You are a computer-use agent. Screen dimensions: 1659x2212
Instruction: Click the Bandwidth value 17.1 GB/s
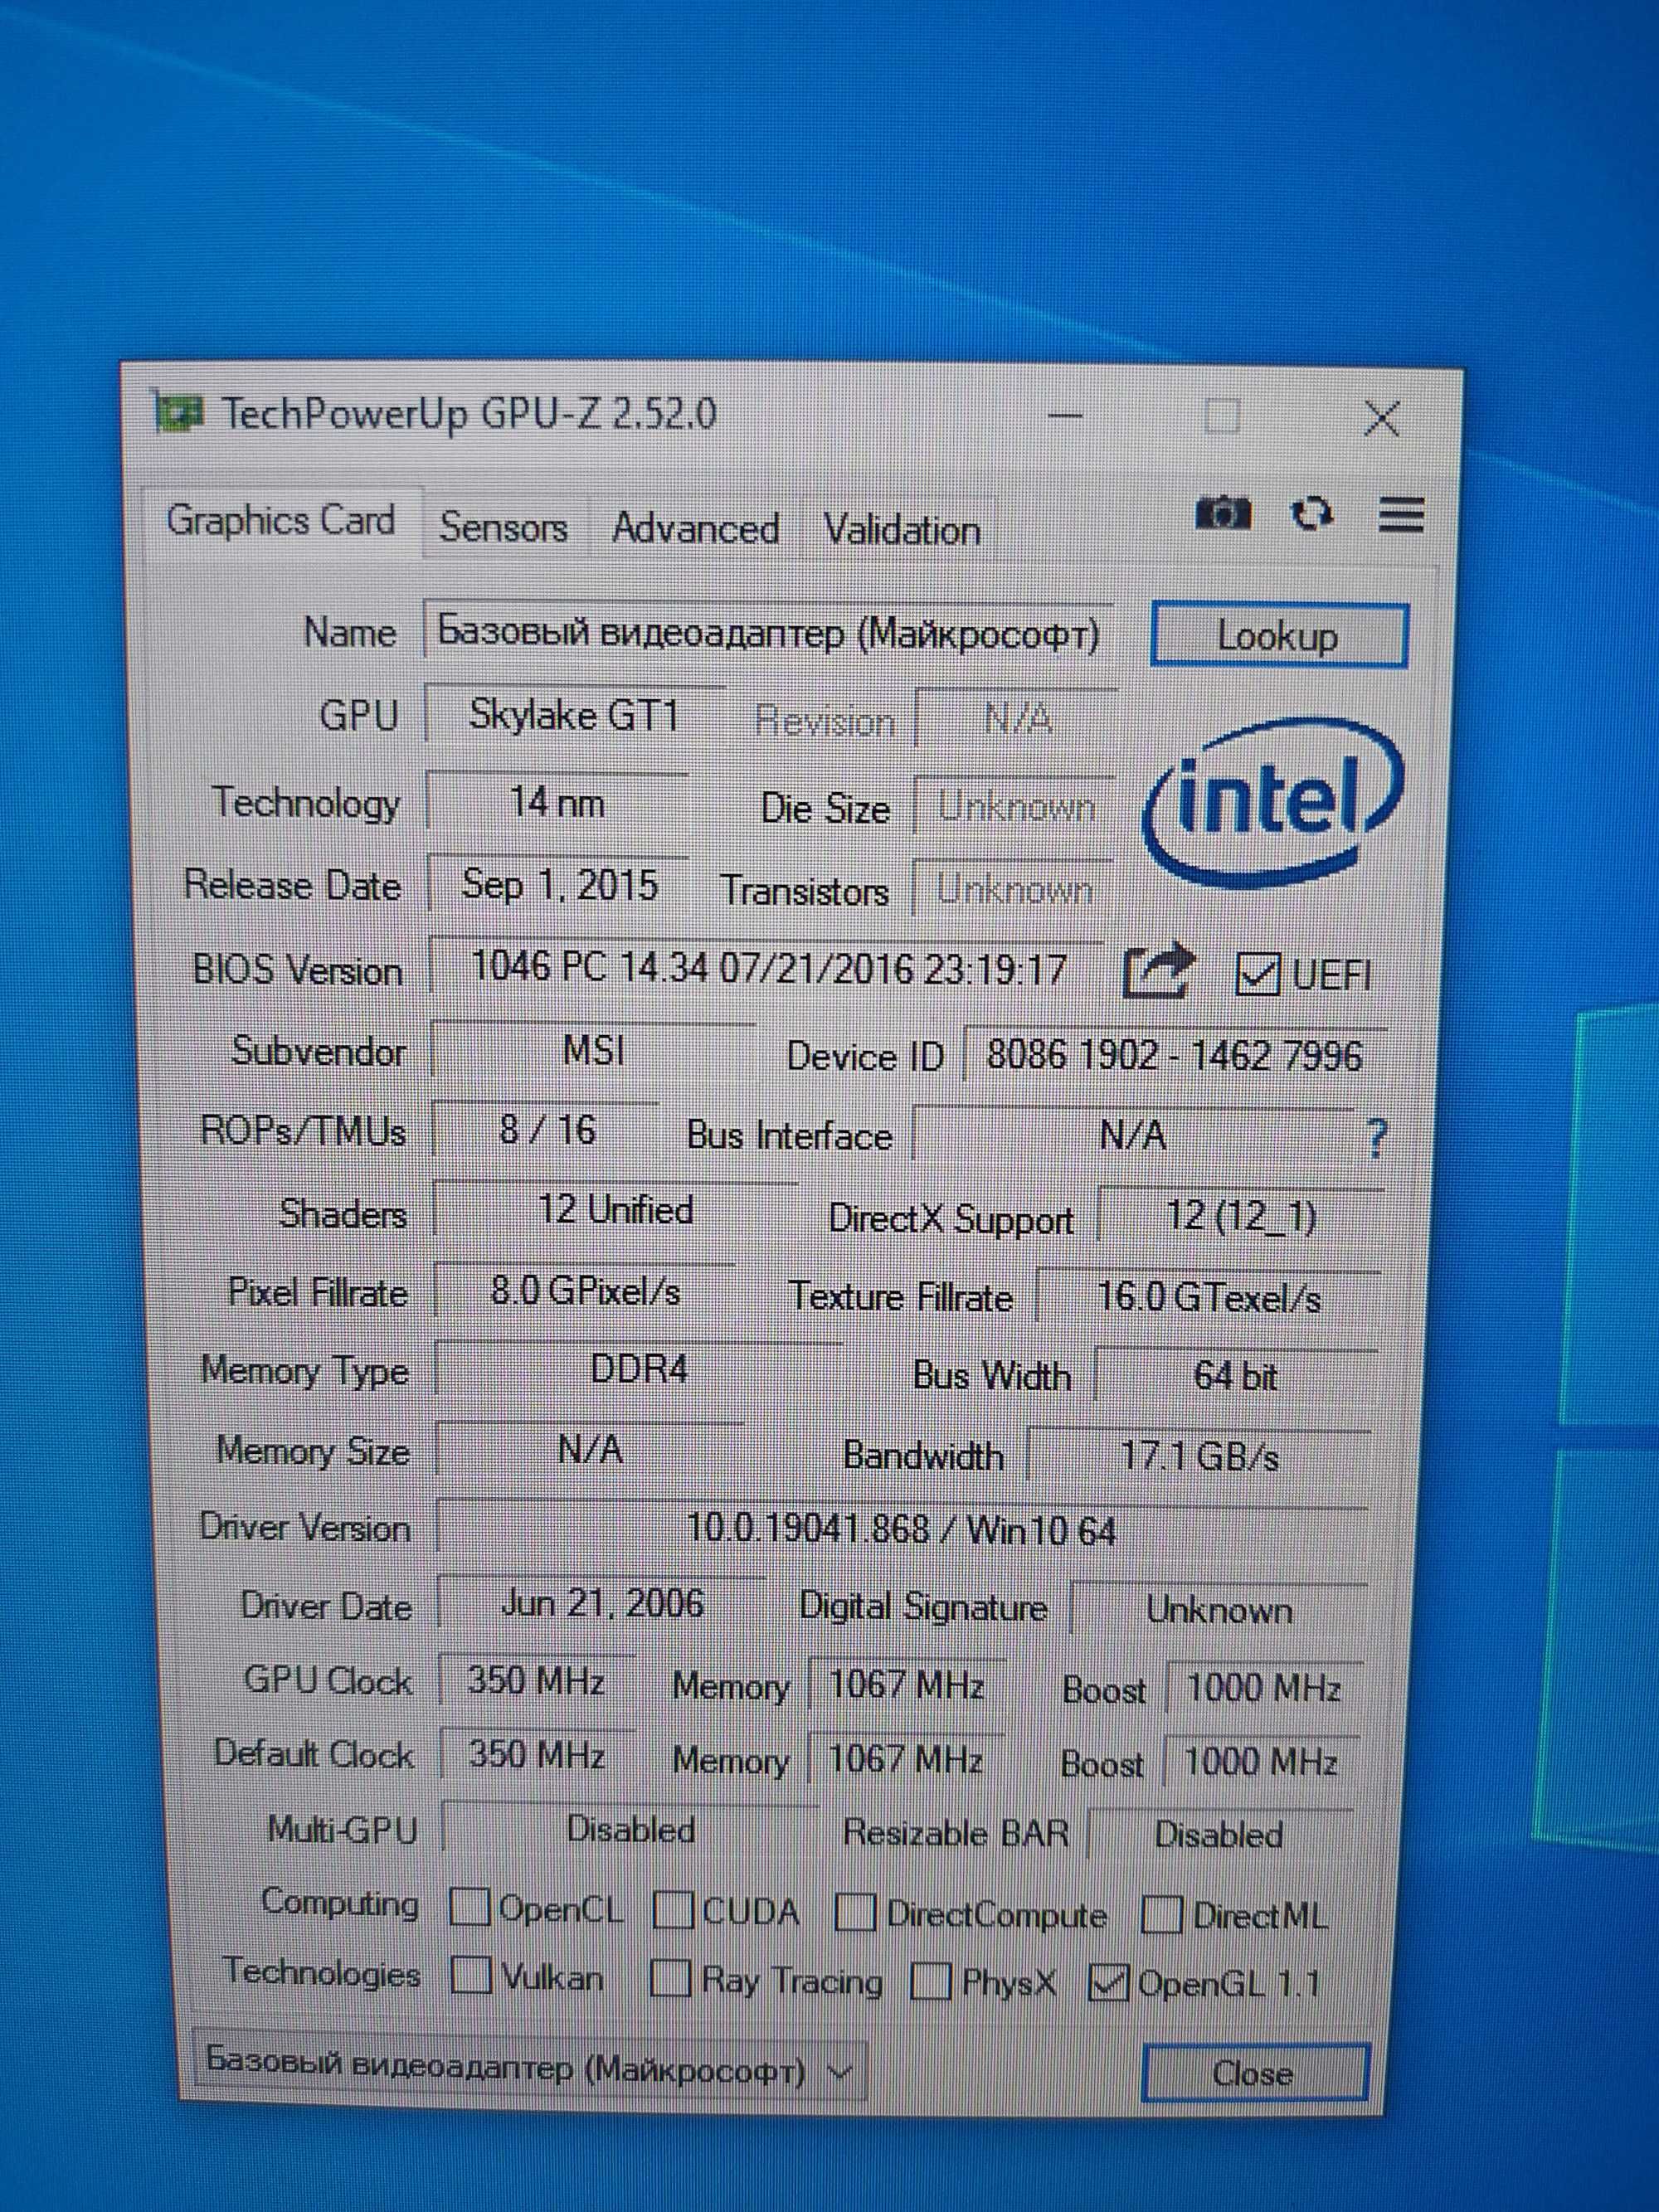point(1199,1456)
